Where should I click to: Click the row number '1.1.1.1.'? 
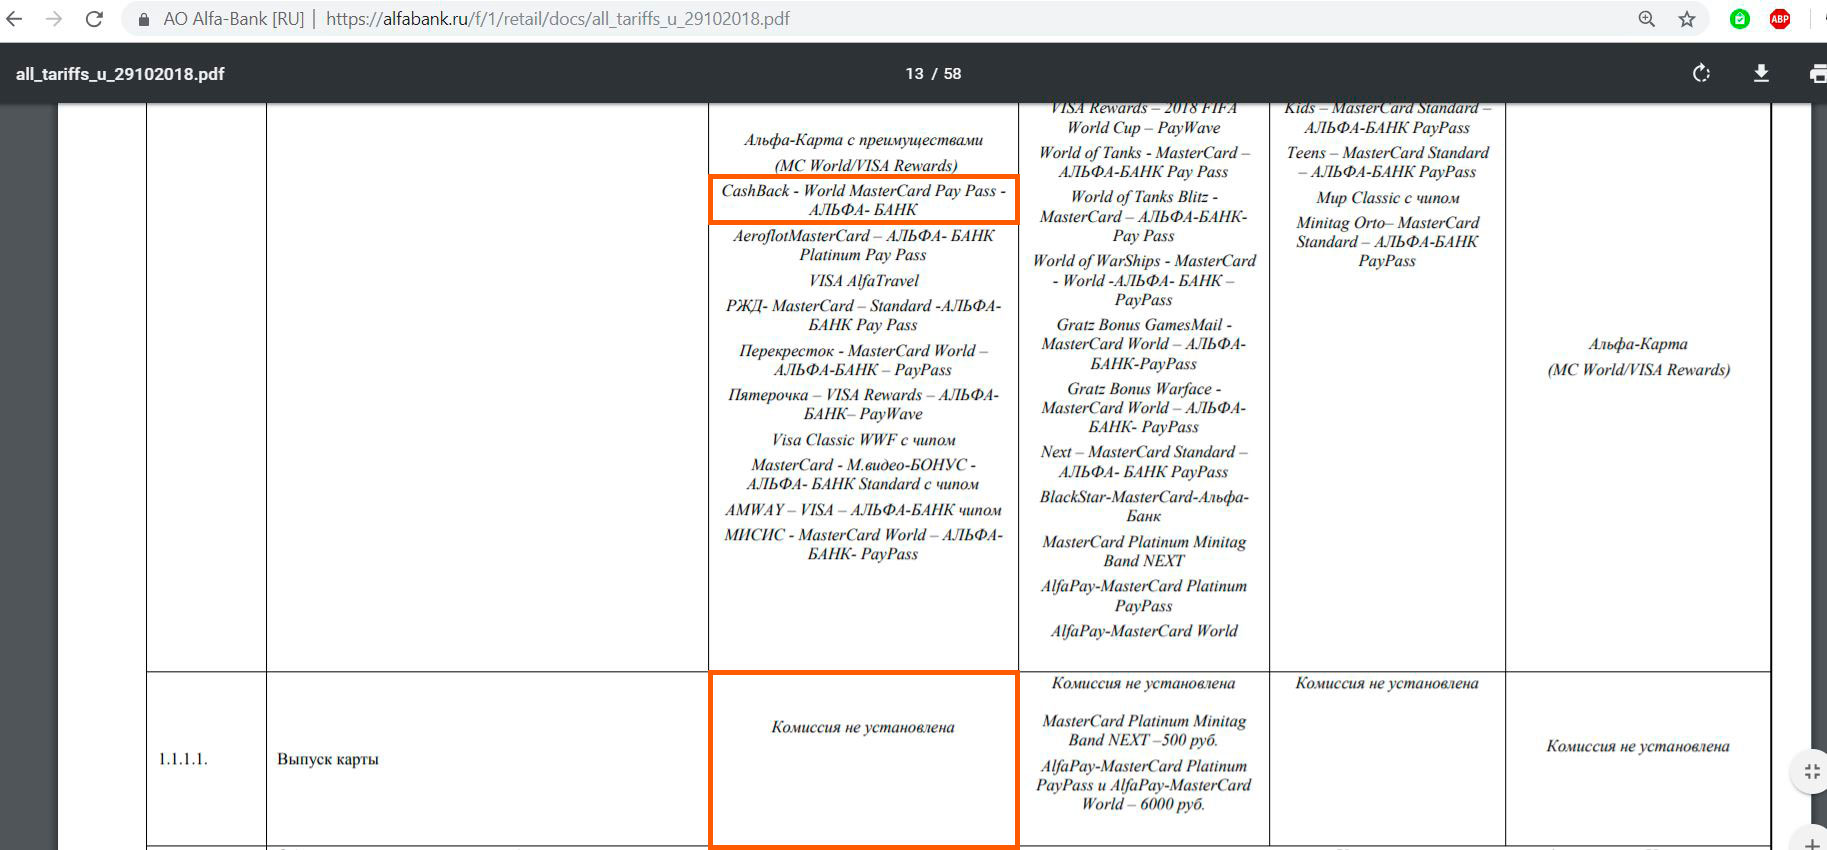183,759
